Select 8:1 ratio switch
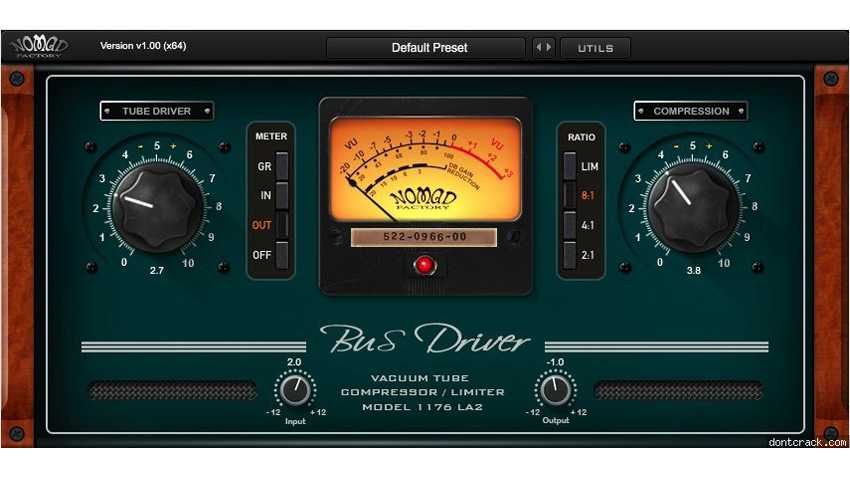The width and height of the screenshot is (850, 478). (x=569, y=195)
